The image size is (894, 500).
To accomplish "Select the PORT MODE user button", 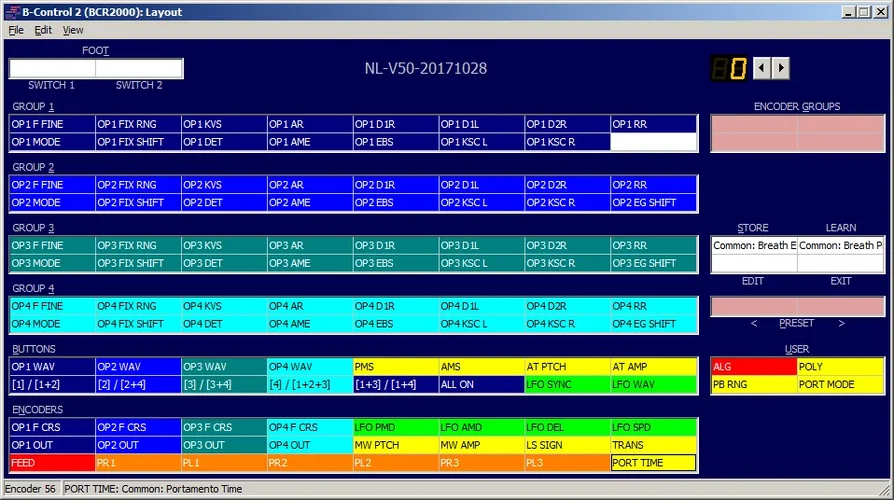I will point(840,384).
